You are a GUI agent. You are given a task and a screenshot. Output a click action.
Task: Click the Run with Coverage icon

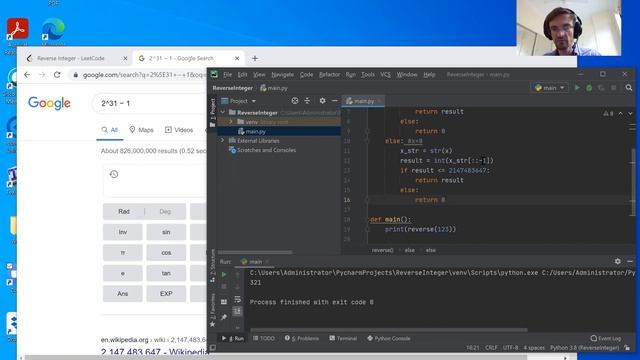(x=601, y=88)
